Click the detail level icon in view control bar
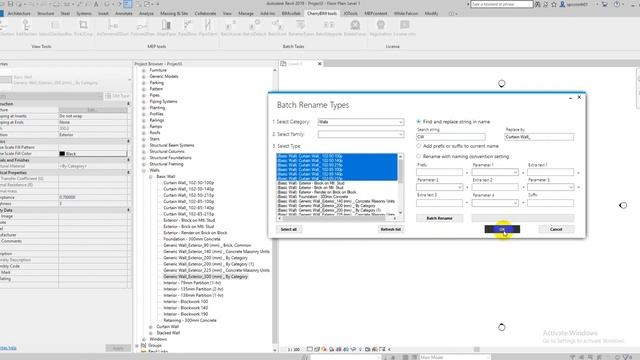This screenshot has width=640, height=360. 310,349
